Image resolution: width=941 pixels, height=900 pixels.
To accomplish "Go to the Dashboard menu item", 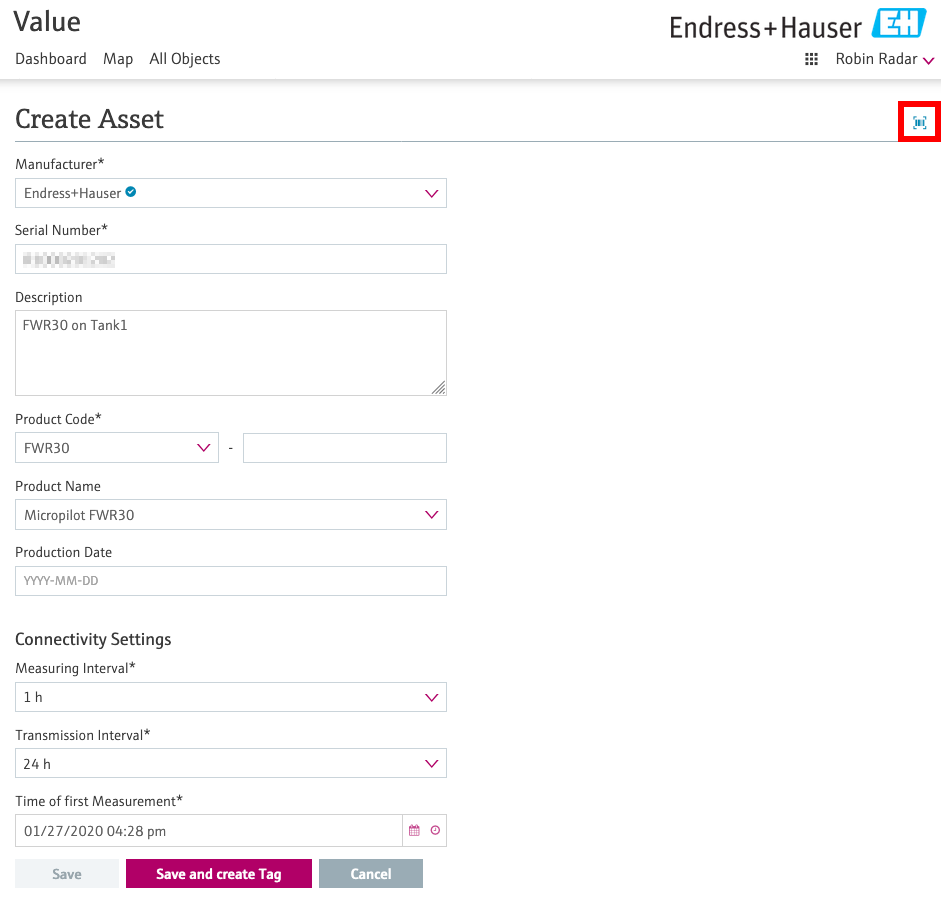I will pos(51,59).
